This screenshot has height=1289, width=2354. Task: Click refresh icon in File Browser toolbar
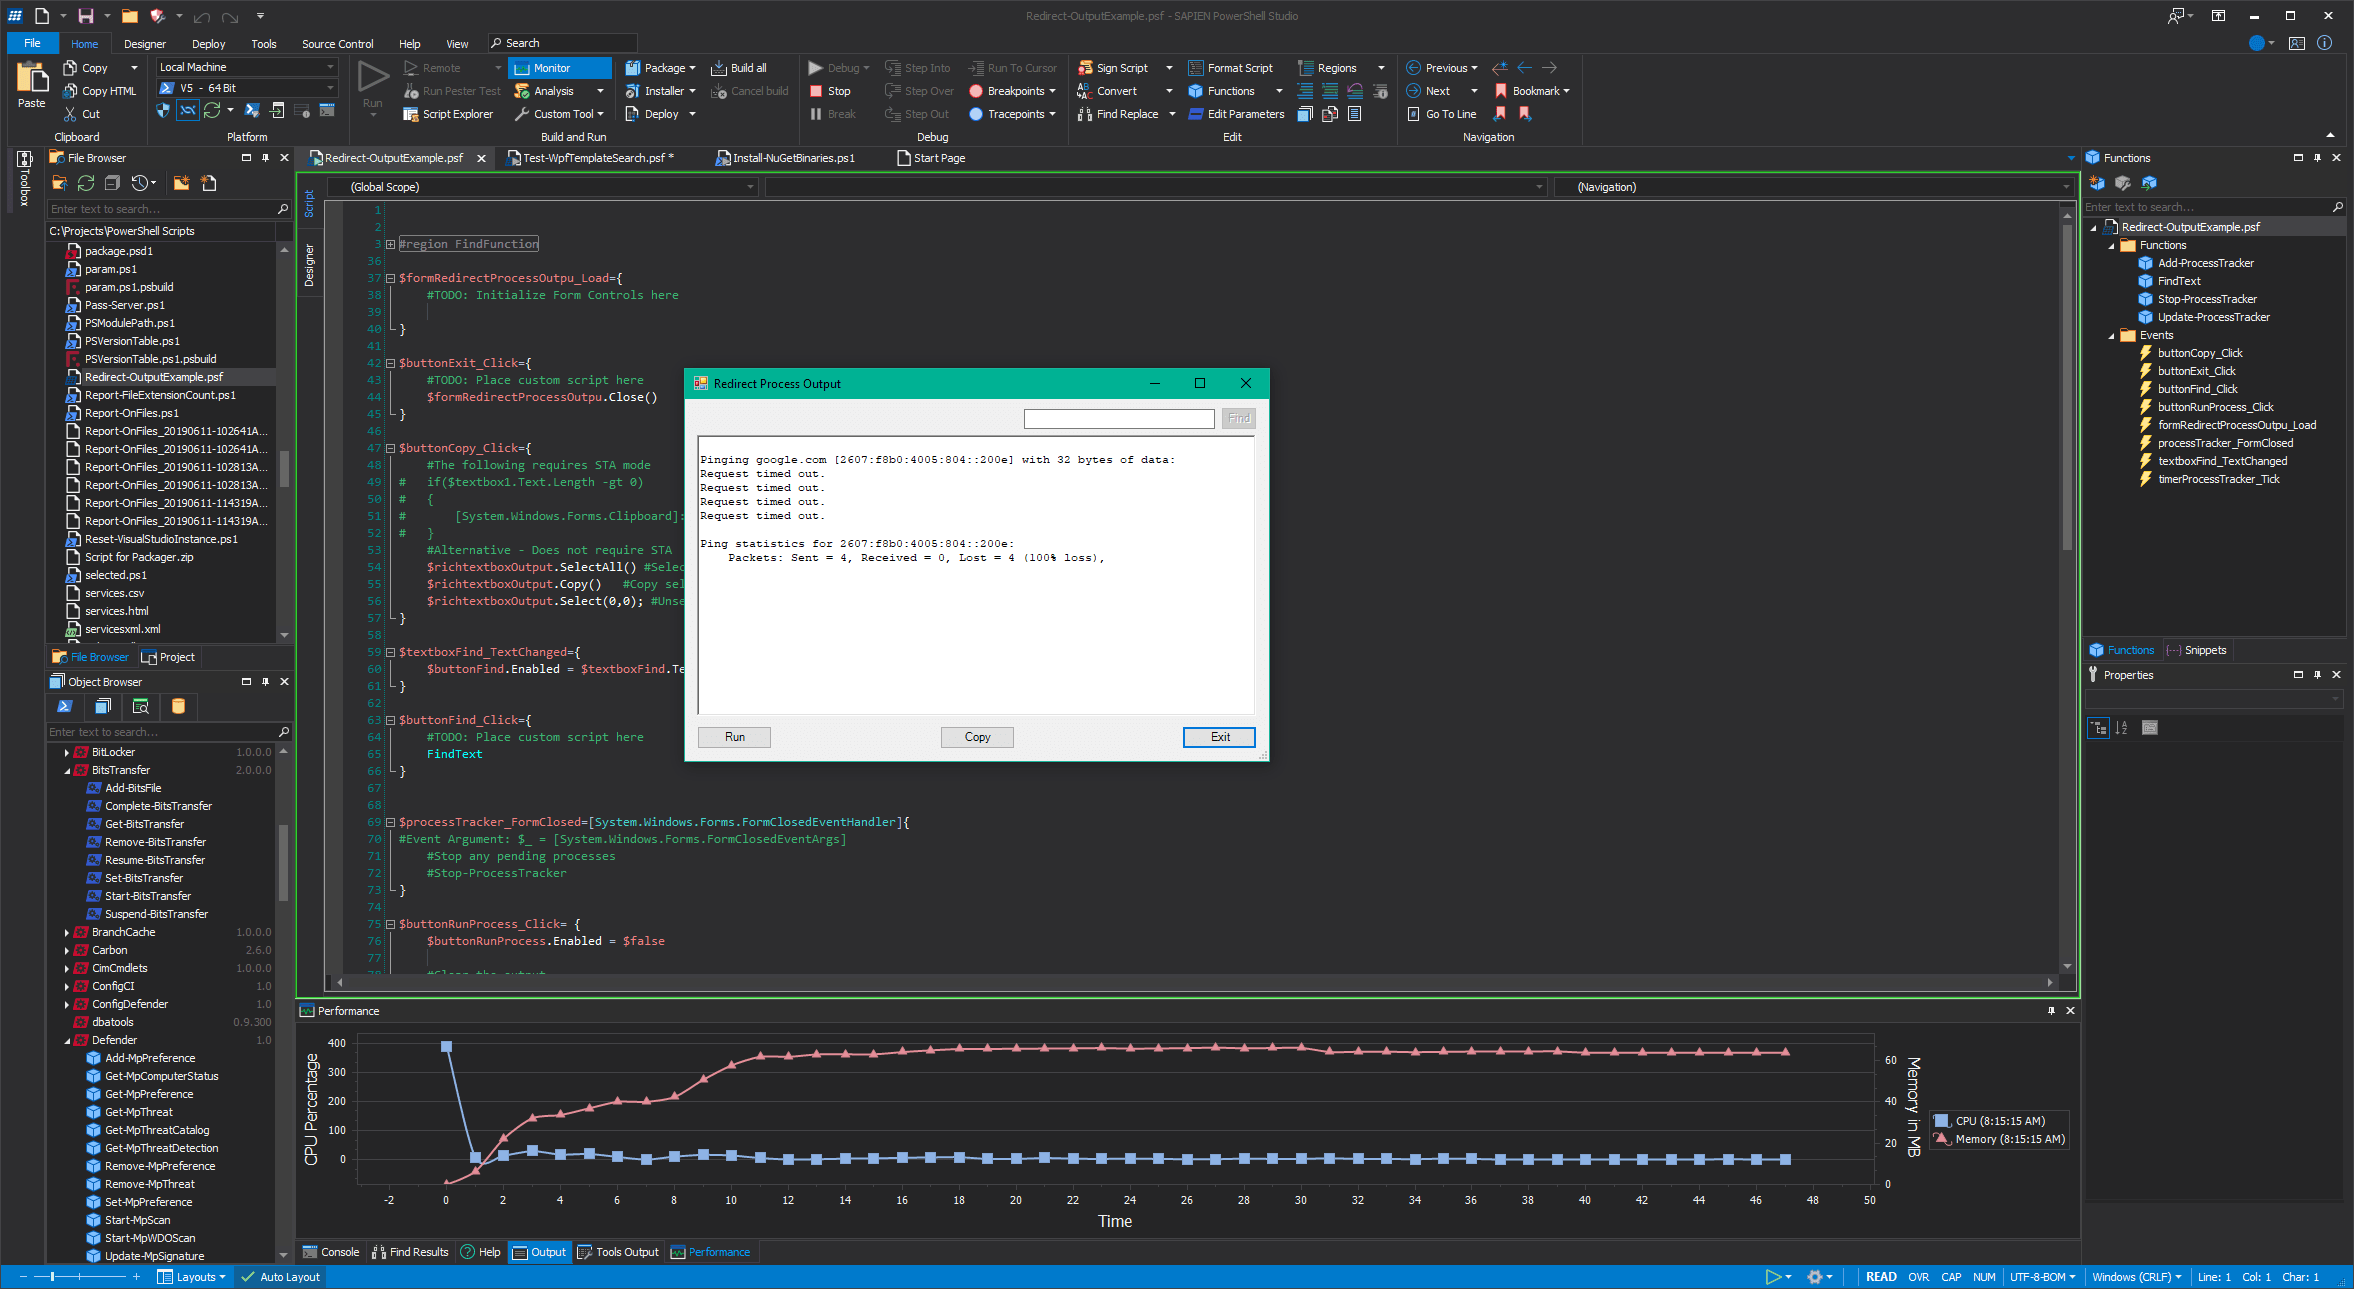pos(86,183)
